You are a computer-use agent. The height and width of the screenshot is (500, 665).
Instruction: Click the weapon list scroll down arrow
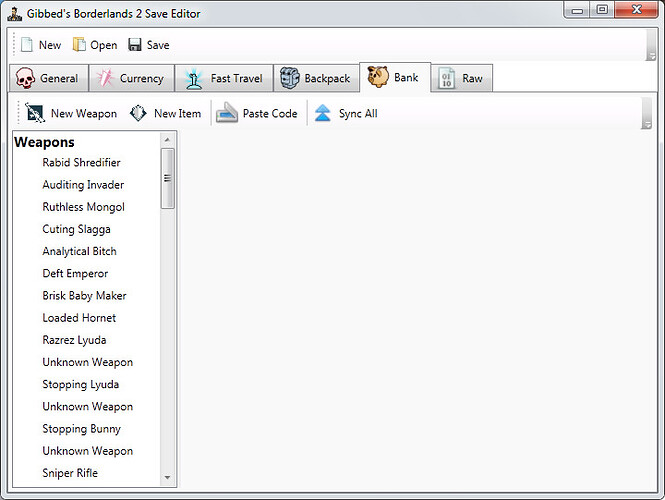168,478
